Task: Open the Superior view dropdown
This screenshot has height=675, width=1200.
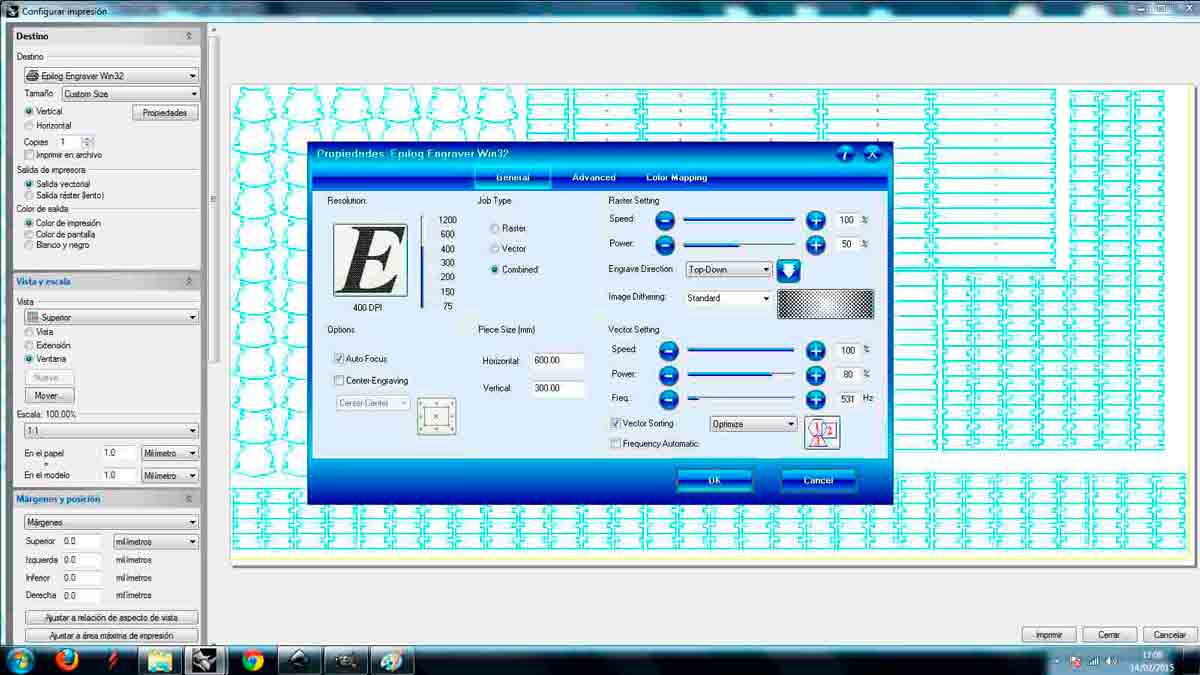Action: point(111,317)
